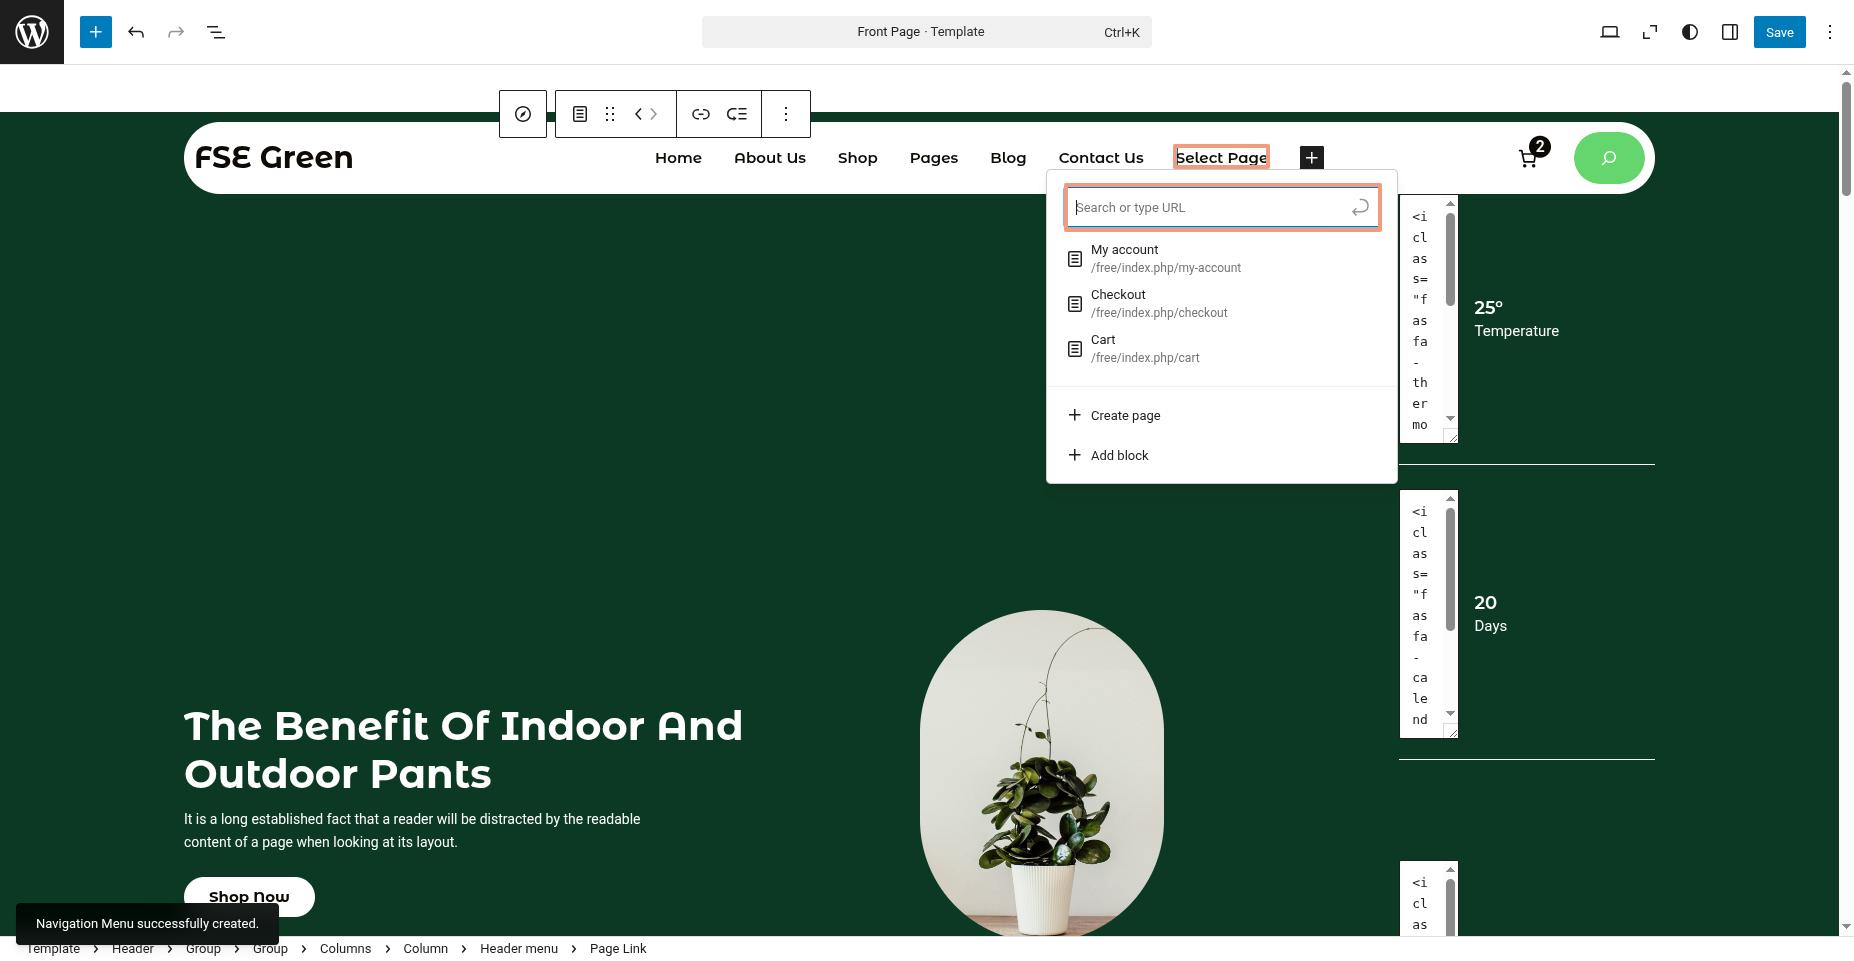Image resolution: width=1854 pixels, height=961 pixels.
Task: Click the Add submenu icon
Action: [x=737, y=114]
